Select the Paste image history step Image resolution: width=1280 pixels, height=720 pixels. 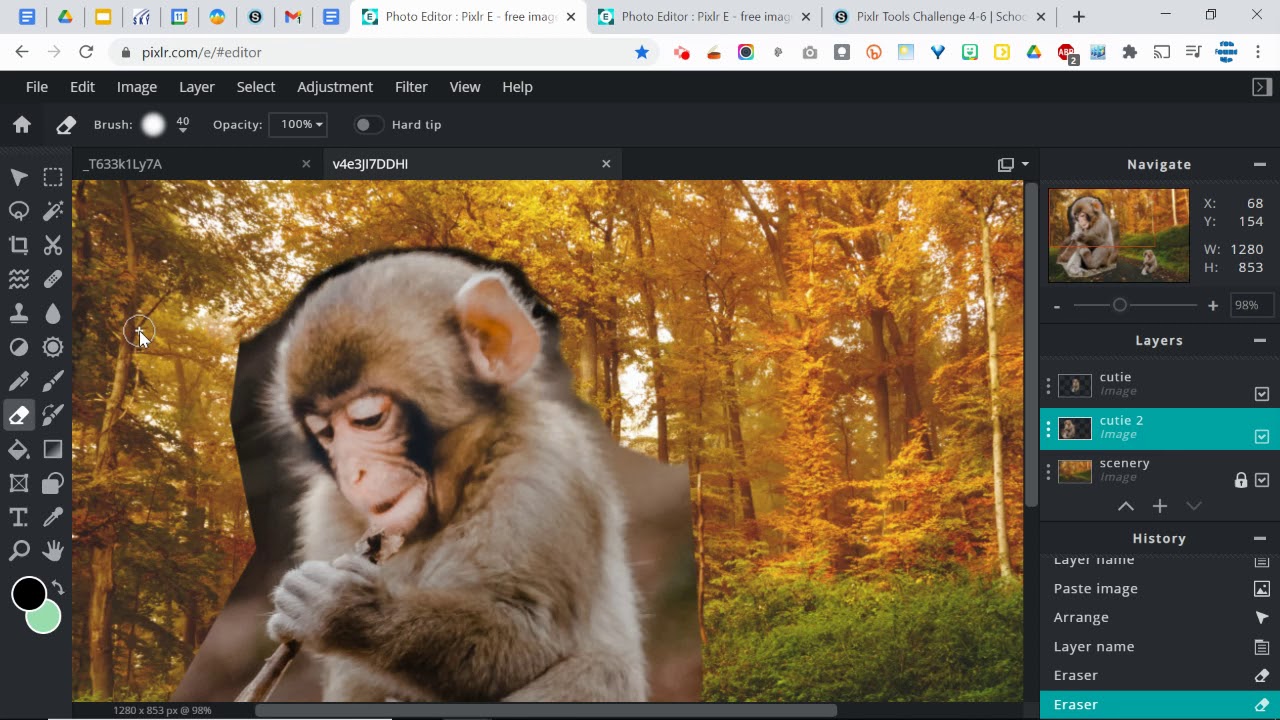[x=1159, y=588]
